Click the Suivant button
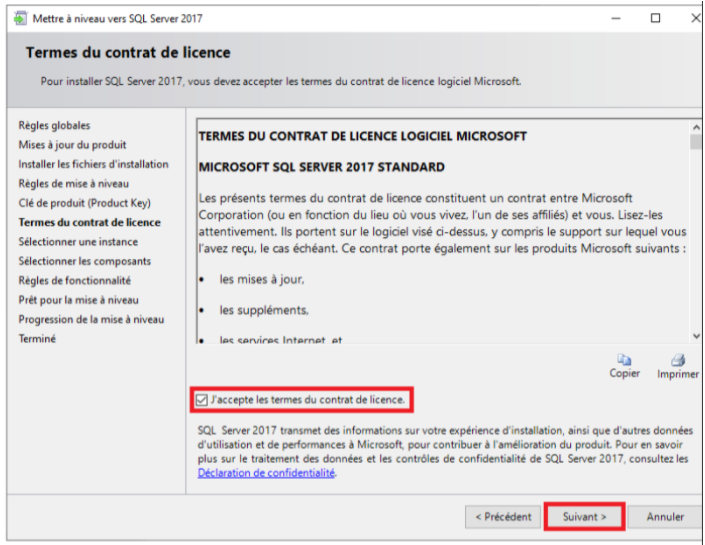Image resolution: width=705 pixels, height=545 pixels. (584, 517)
